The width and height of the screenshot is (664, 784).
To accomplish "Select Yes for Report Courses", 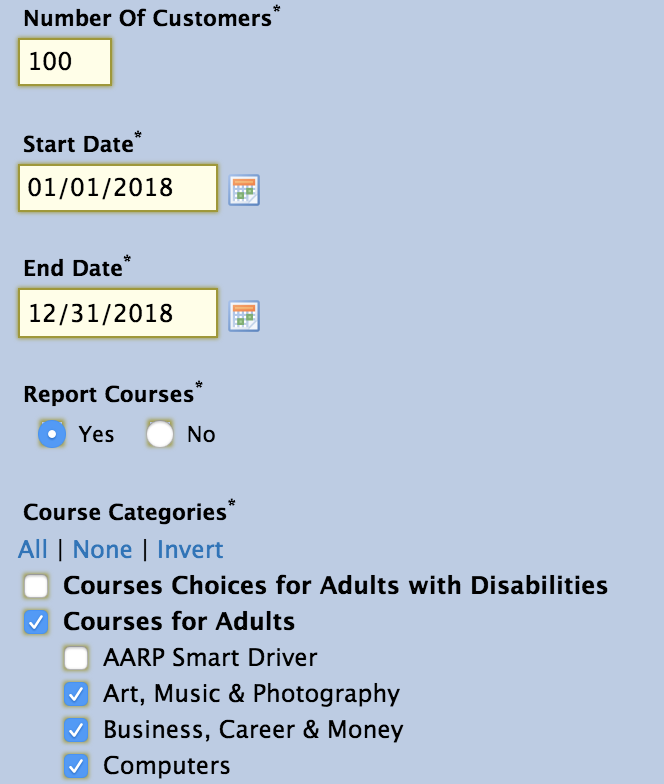I will (x=52, y=434).
